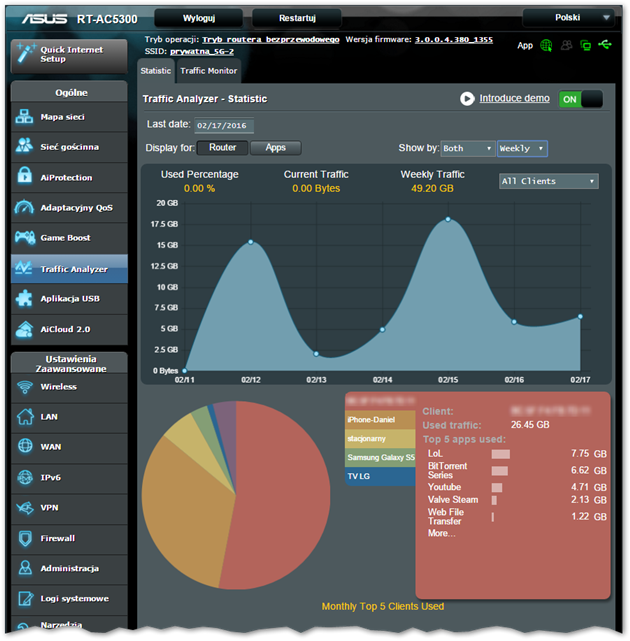Click the Restartuj reboot button
The image size is (630, 641).
[x=297, y=18]
